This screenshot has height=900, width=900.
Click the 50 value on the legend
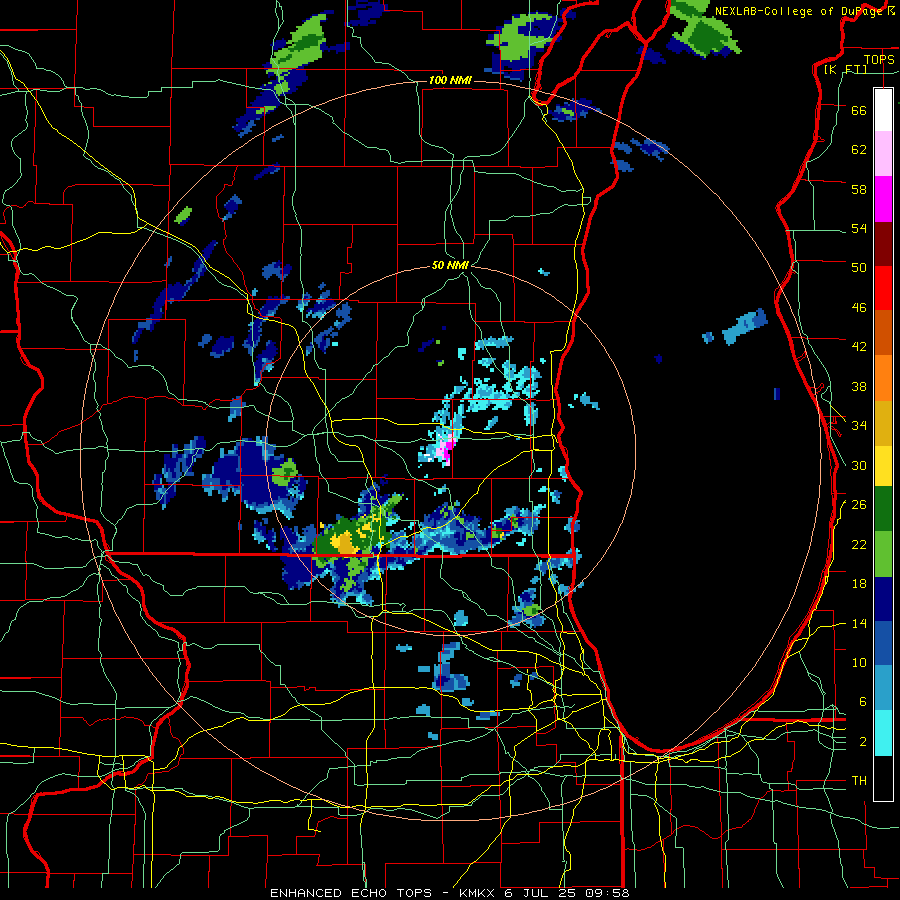pyautogui.click(x=859, y=268)
